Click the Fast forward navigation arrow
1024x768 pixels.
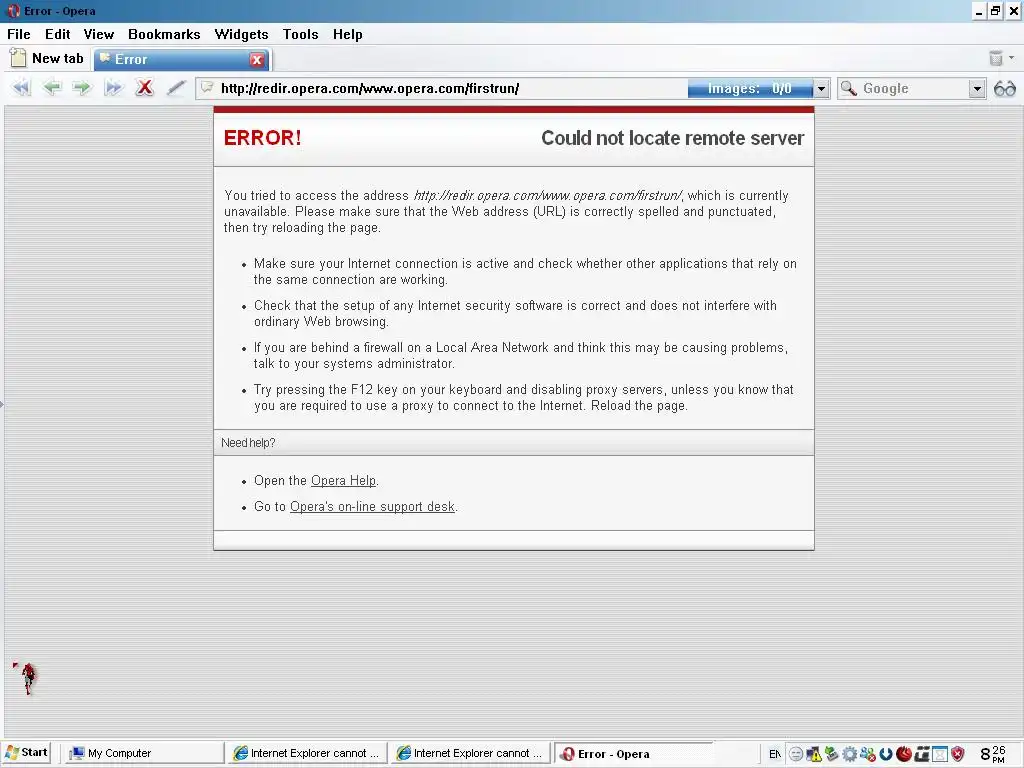pyautogui.click(x=113, y=88)
